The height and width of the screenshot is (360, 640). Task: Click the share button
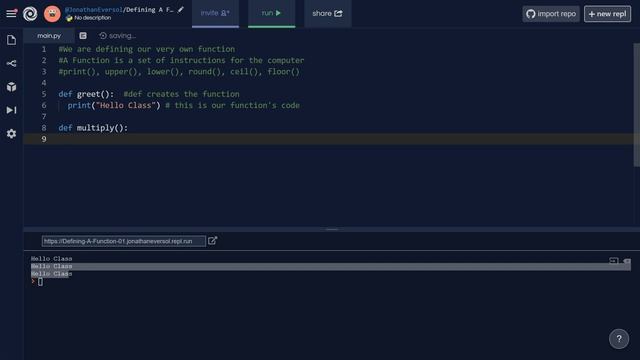(x=327, y=13)
